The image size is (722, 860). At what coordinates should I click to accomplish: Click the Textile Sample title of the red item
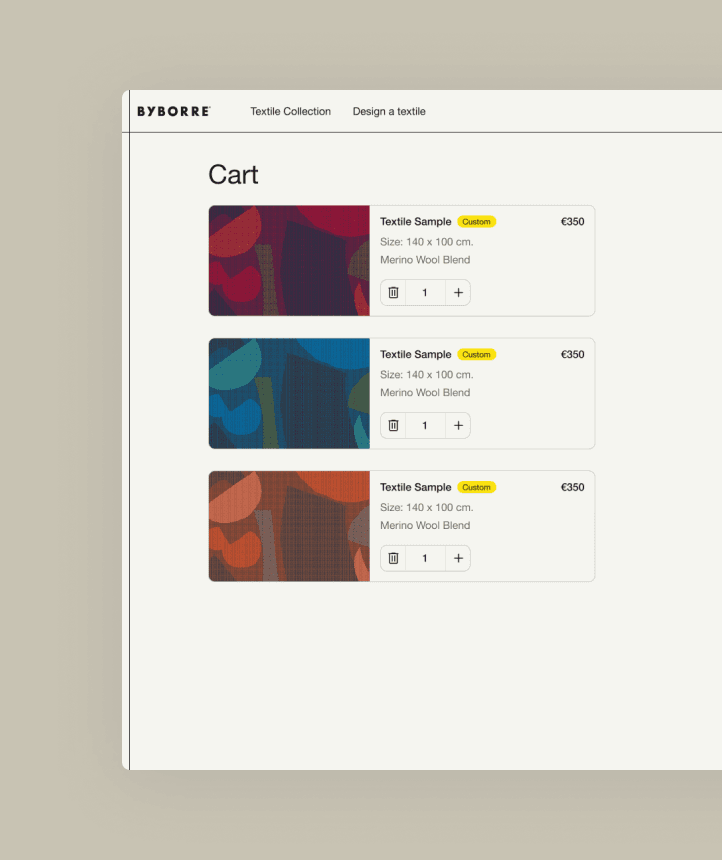tap(415, 222)
